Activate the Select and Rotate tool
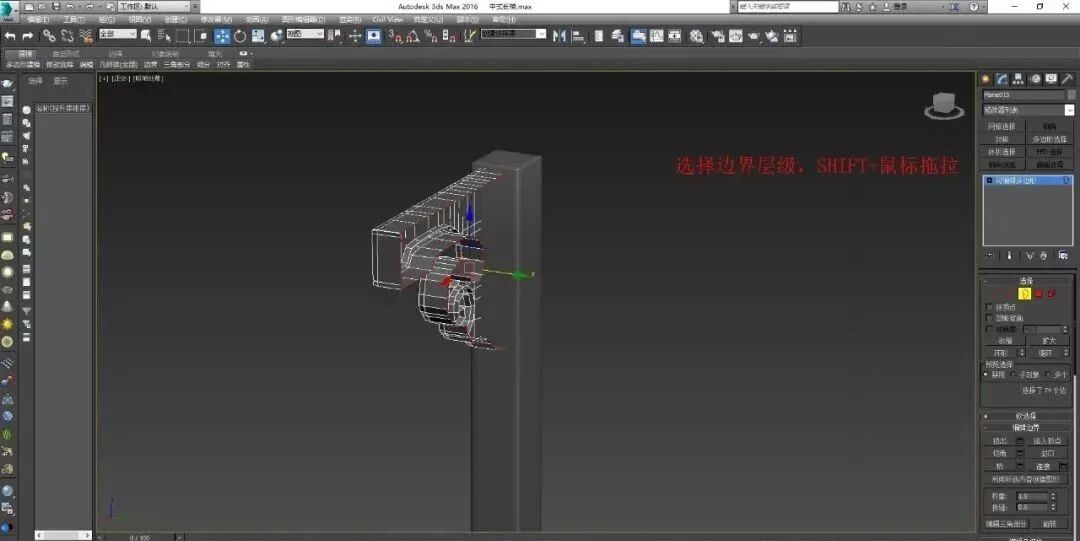 pos(240,36)
